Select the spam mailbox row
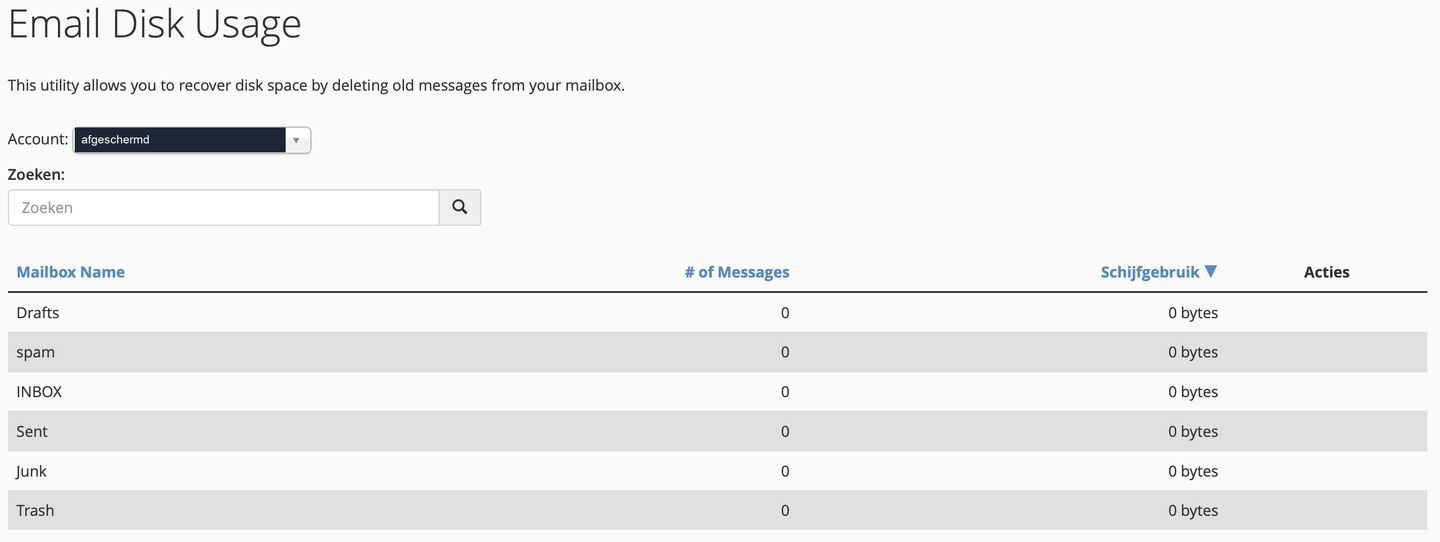Image resolution: width=1440 pixels, height=542 pixels. [718, 352]
